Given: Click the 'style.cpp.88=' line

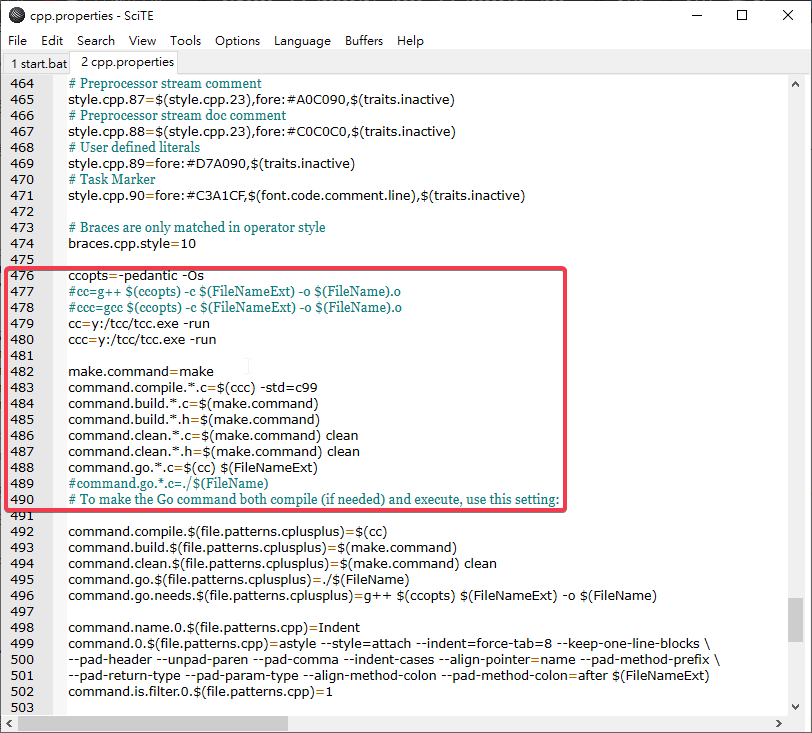Looking at the screenshot, I should point(262,132).
